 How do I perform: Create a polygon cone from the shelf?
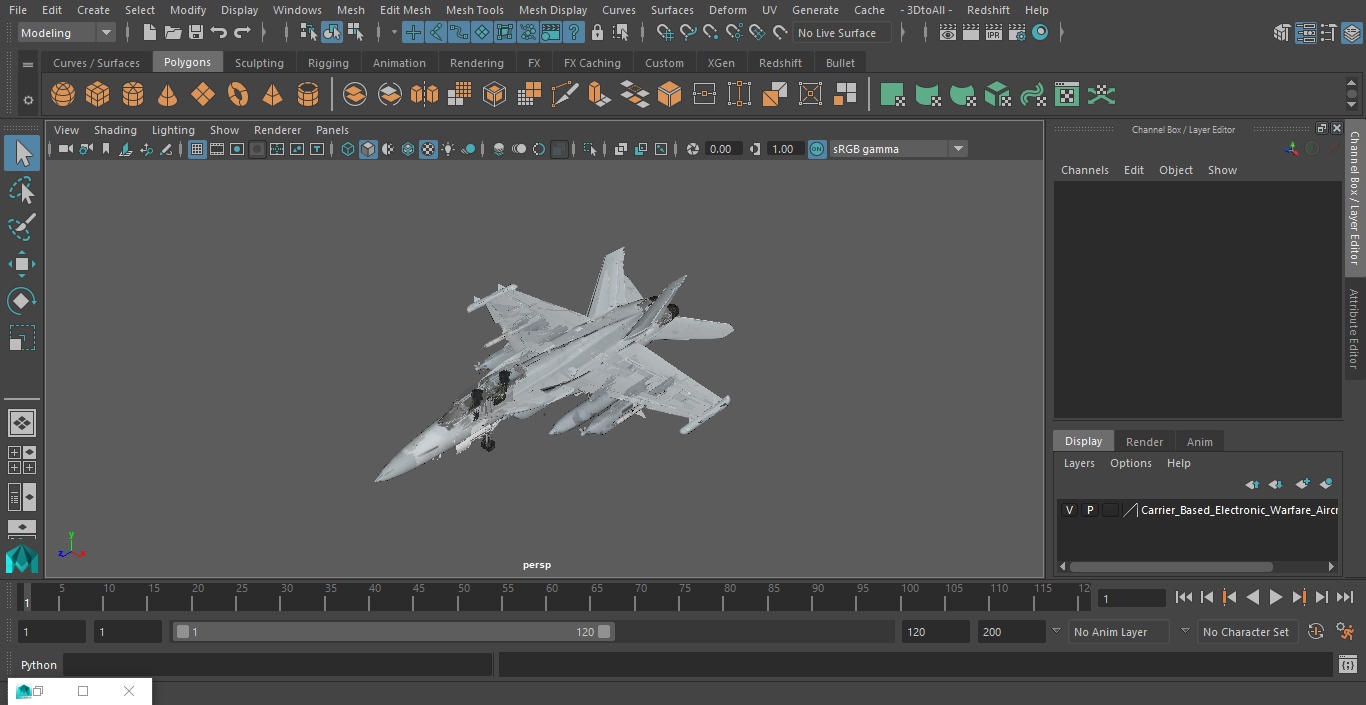click(168, 95)
